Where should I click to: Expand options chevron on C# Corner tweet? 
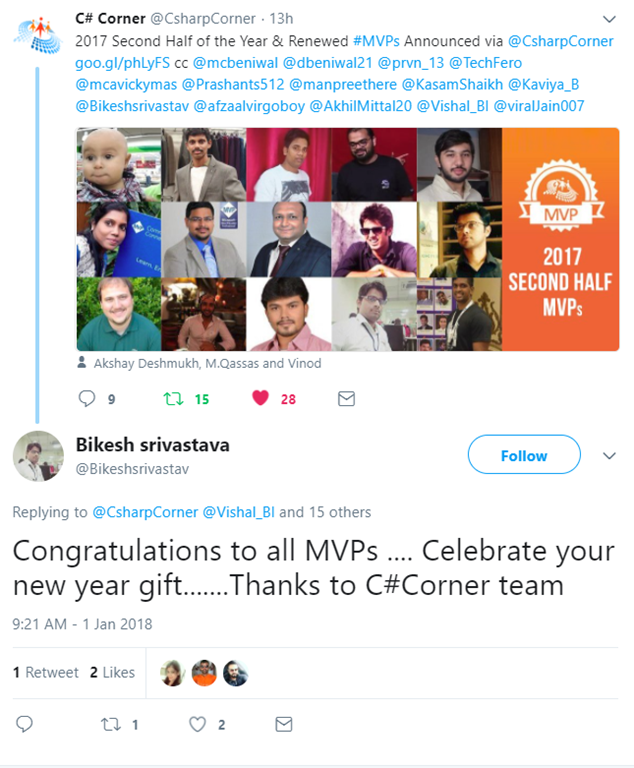tap(609, 19)
